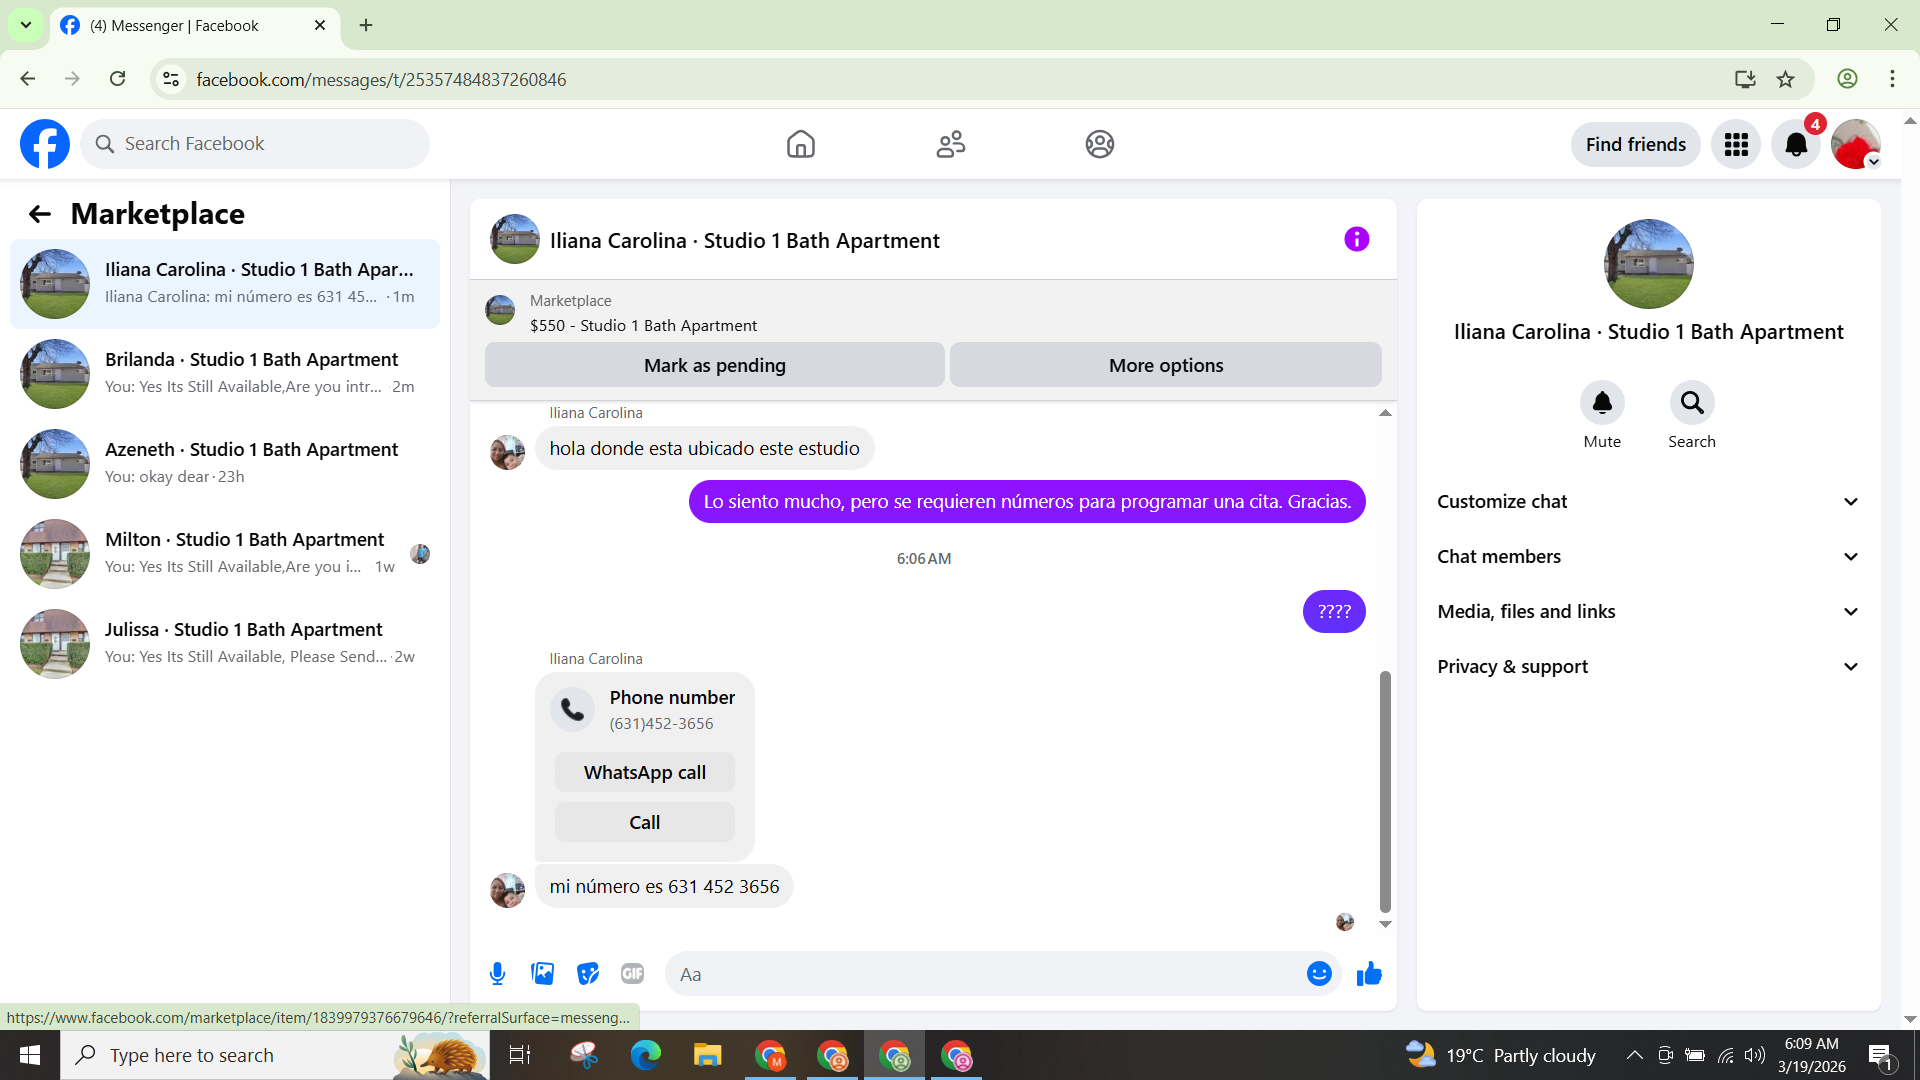Open the GIF picker
1920x1080 pixels.
coord(632,974)
